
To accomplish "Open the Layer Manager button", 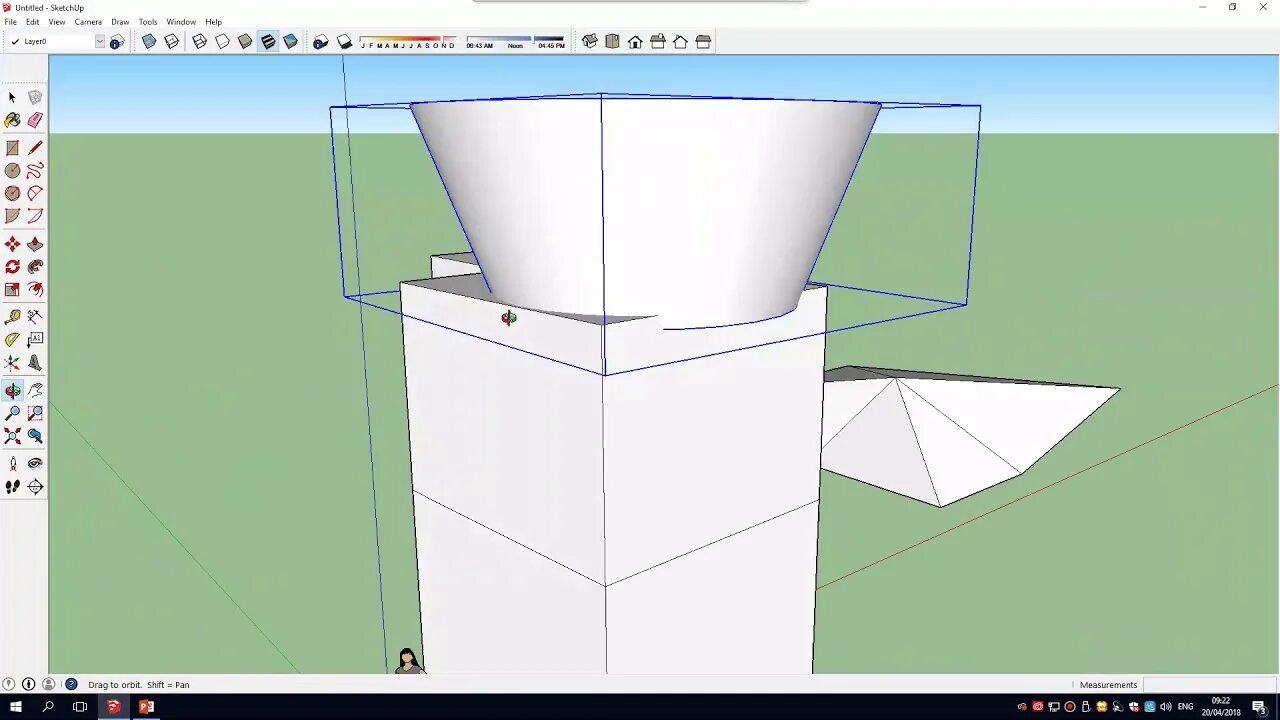I will click(x=117, y=42).
